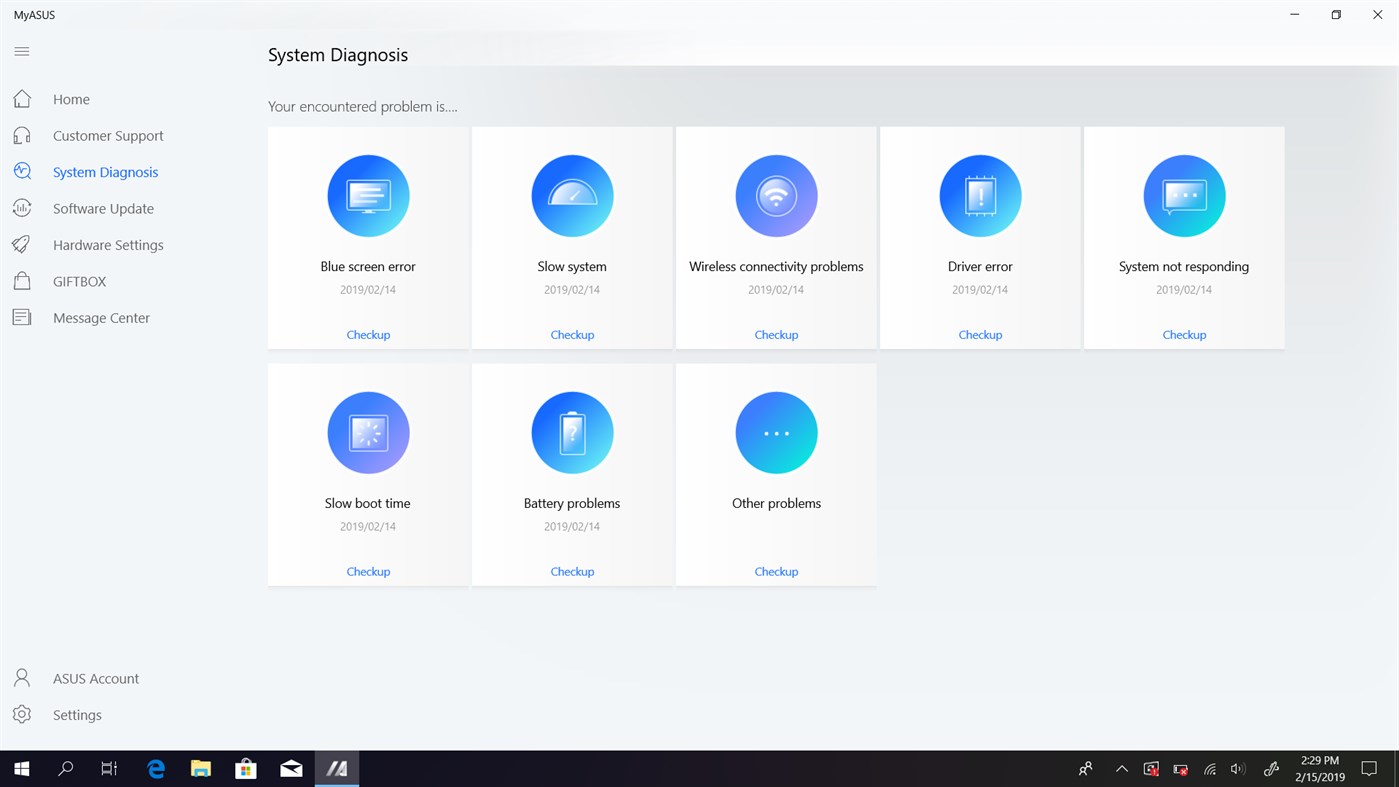This screenshot has width=1399, height=787.
Task: Select the Wireless connectivity problems icon
Action: tap(776, 196)
